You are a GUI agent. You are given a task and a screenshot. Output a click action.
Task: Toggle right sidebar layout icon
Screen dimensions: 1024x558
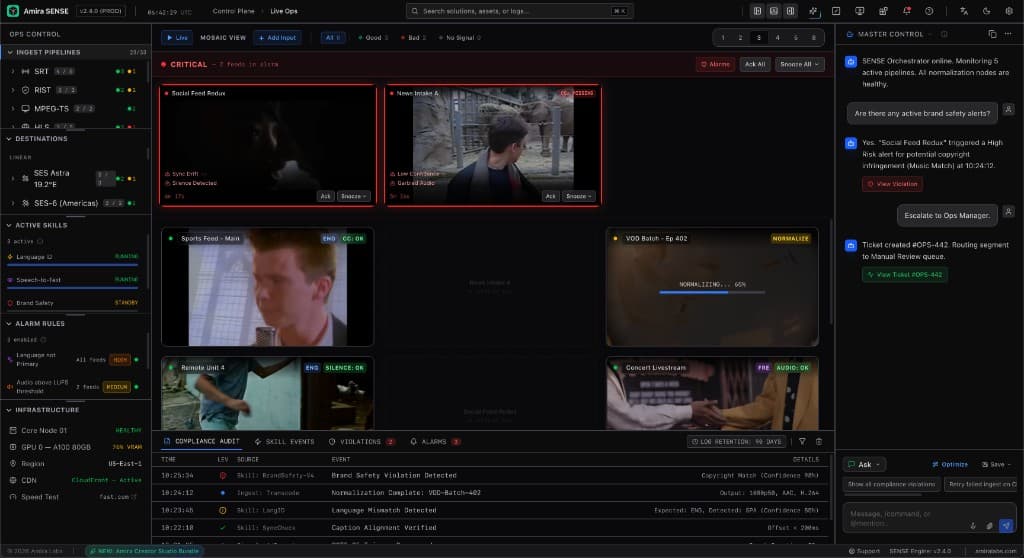[x=790, y=11]
